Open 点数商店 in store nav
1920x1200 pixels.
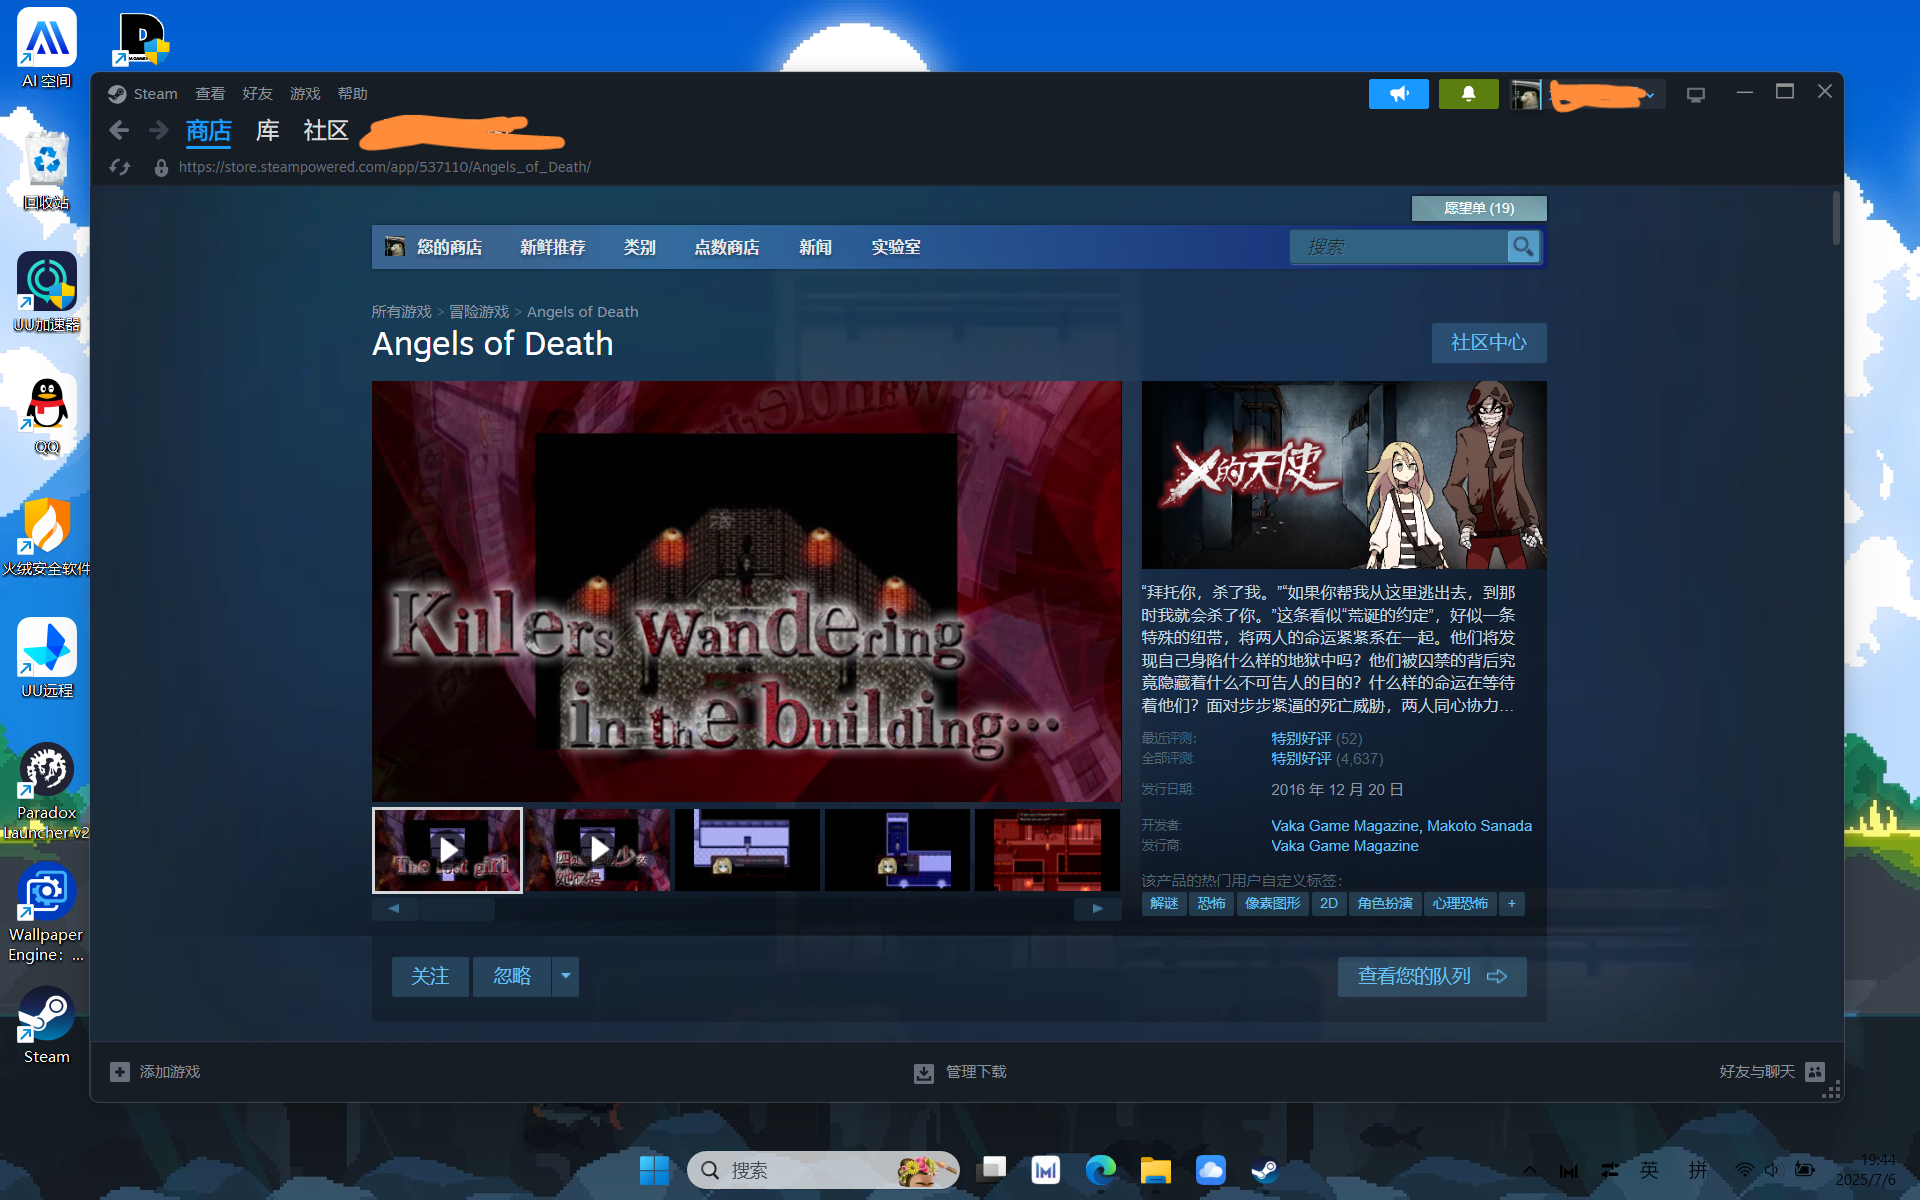[x=727, y=247]
